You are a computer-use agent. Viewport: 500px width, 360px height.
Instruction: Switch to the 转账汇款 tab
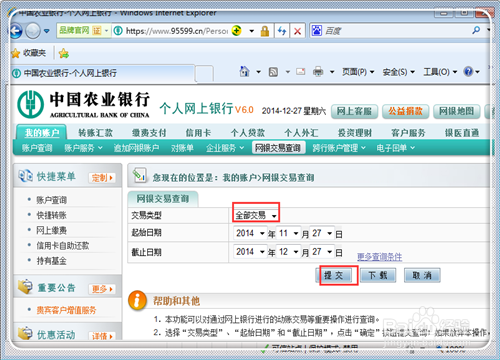click(95, 133)
